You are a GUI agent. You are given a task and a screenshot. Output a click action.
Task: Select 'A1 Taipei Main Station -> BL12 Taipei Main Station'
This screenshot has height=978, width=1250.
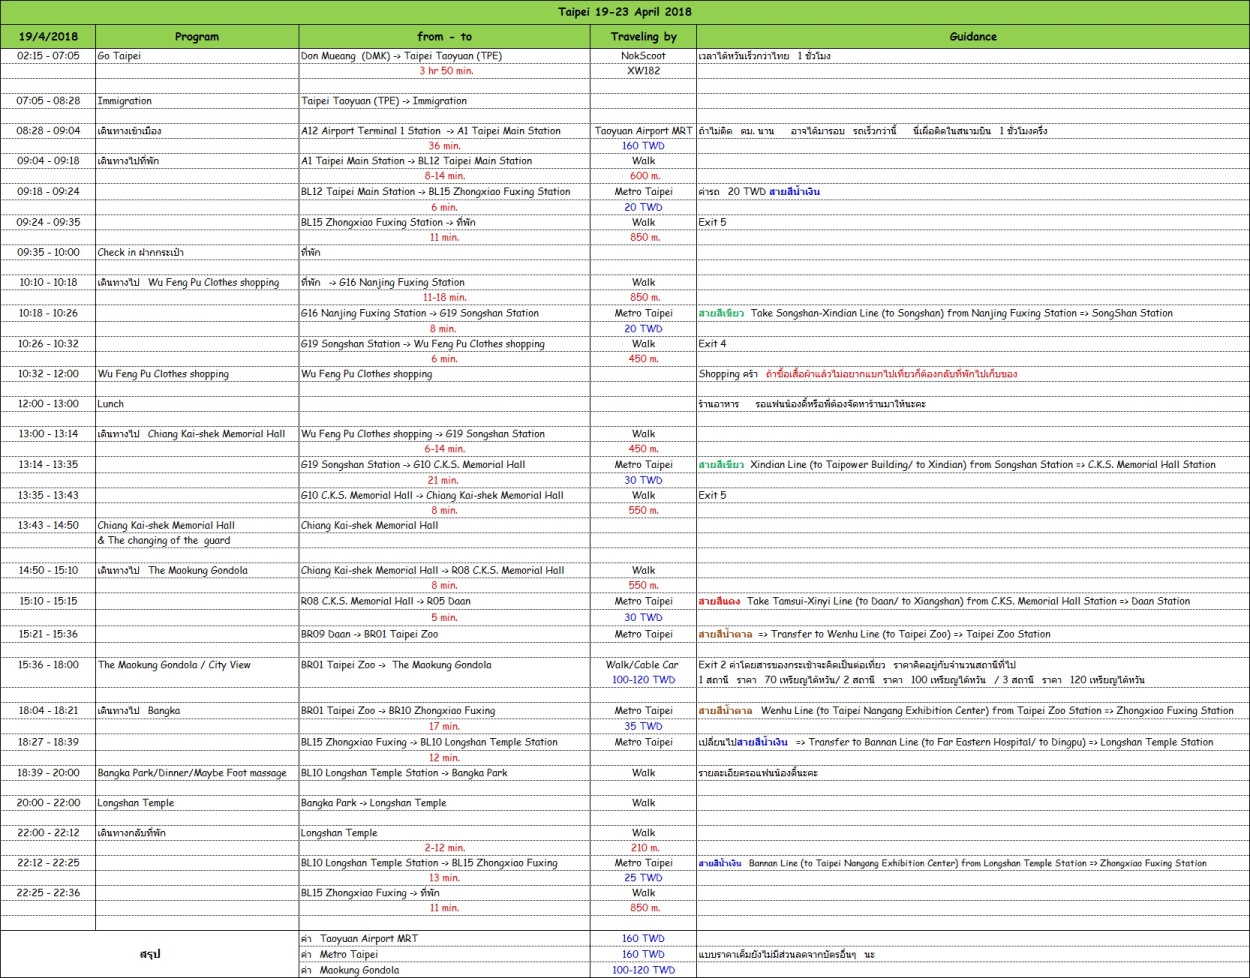(444, 161)
